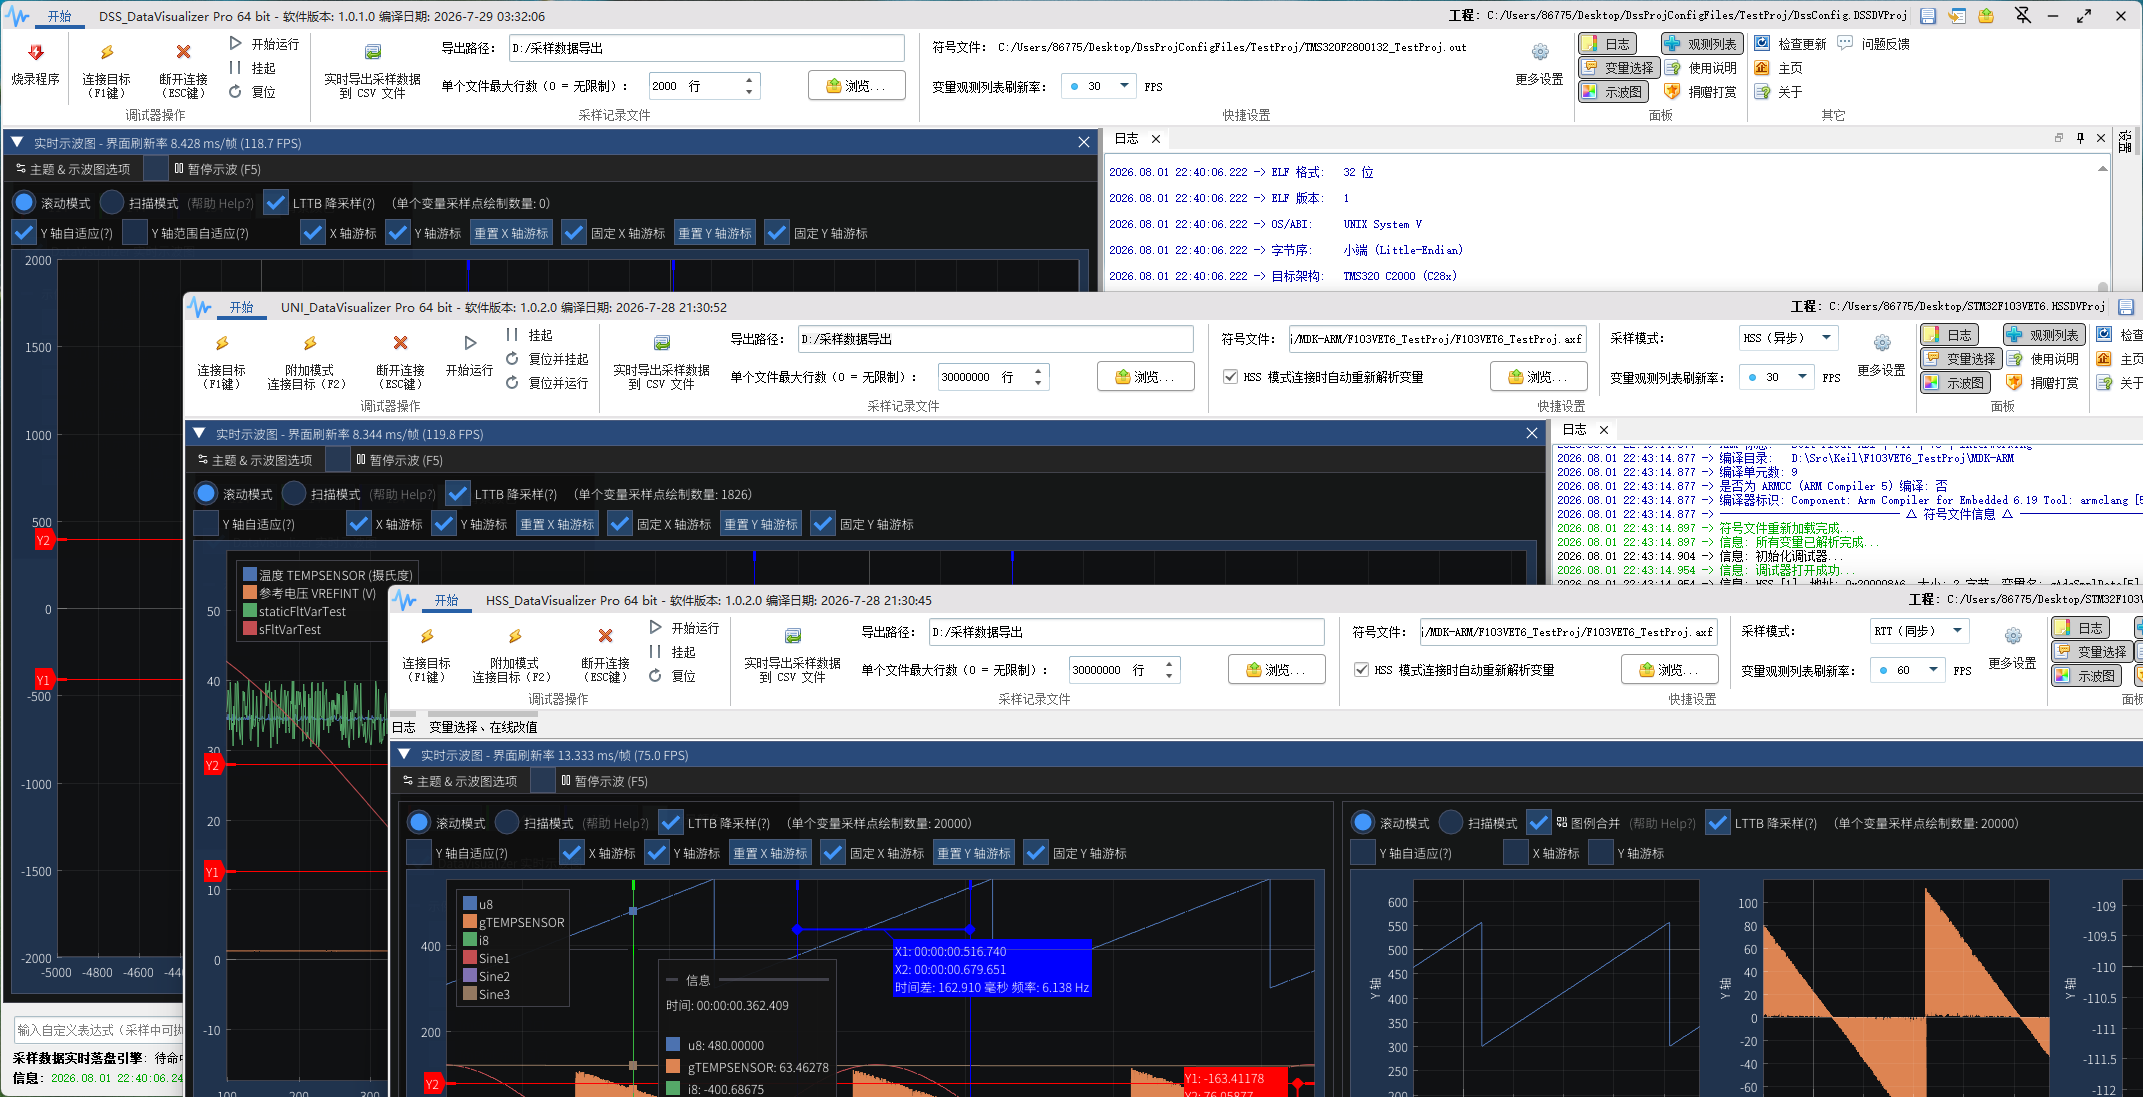Screen dimensions: 2143x1097
Task: Toggle 图例合并 checkbox in HSS right oscilloscope
Action: pos(1539,823)
